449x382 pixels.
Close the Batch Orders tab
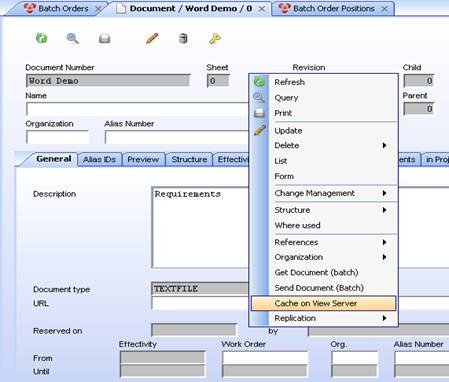pyautogui.click(x=98, y=9)
